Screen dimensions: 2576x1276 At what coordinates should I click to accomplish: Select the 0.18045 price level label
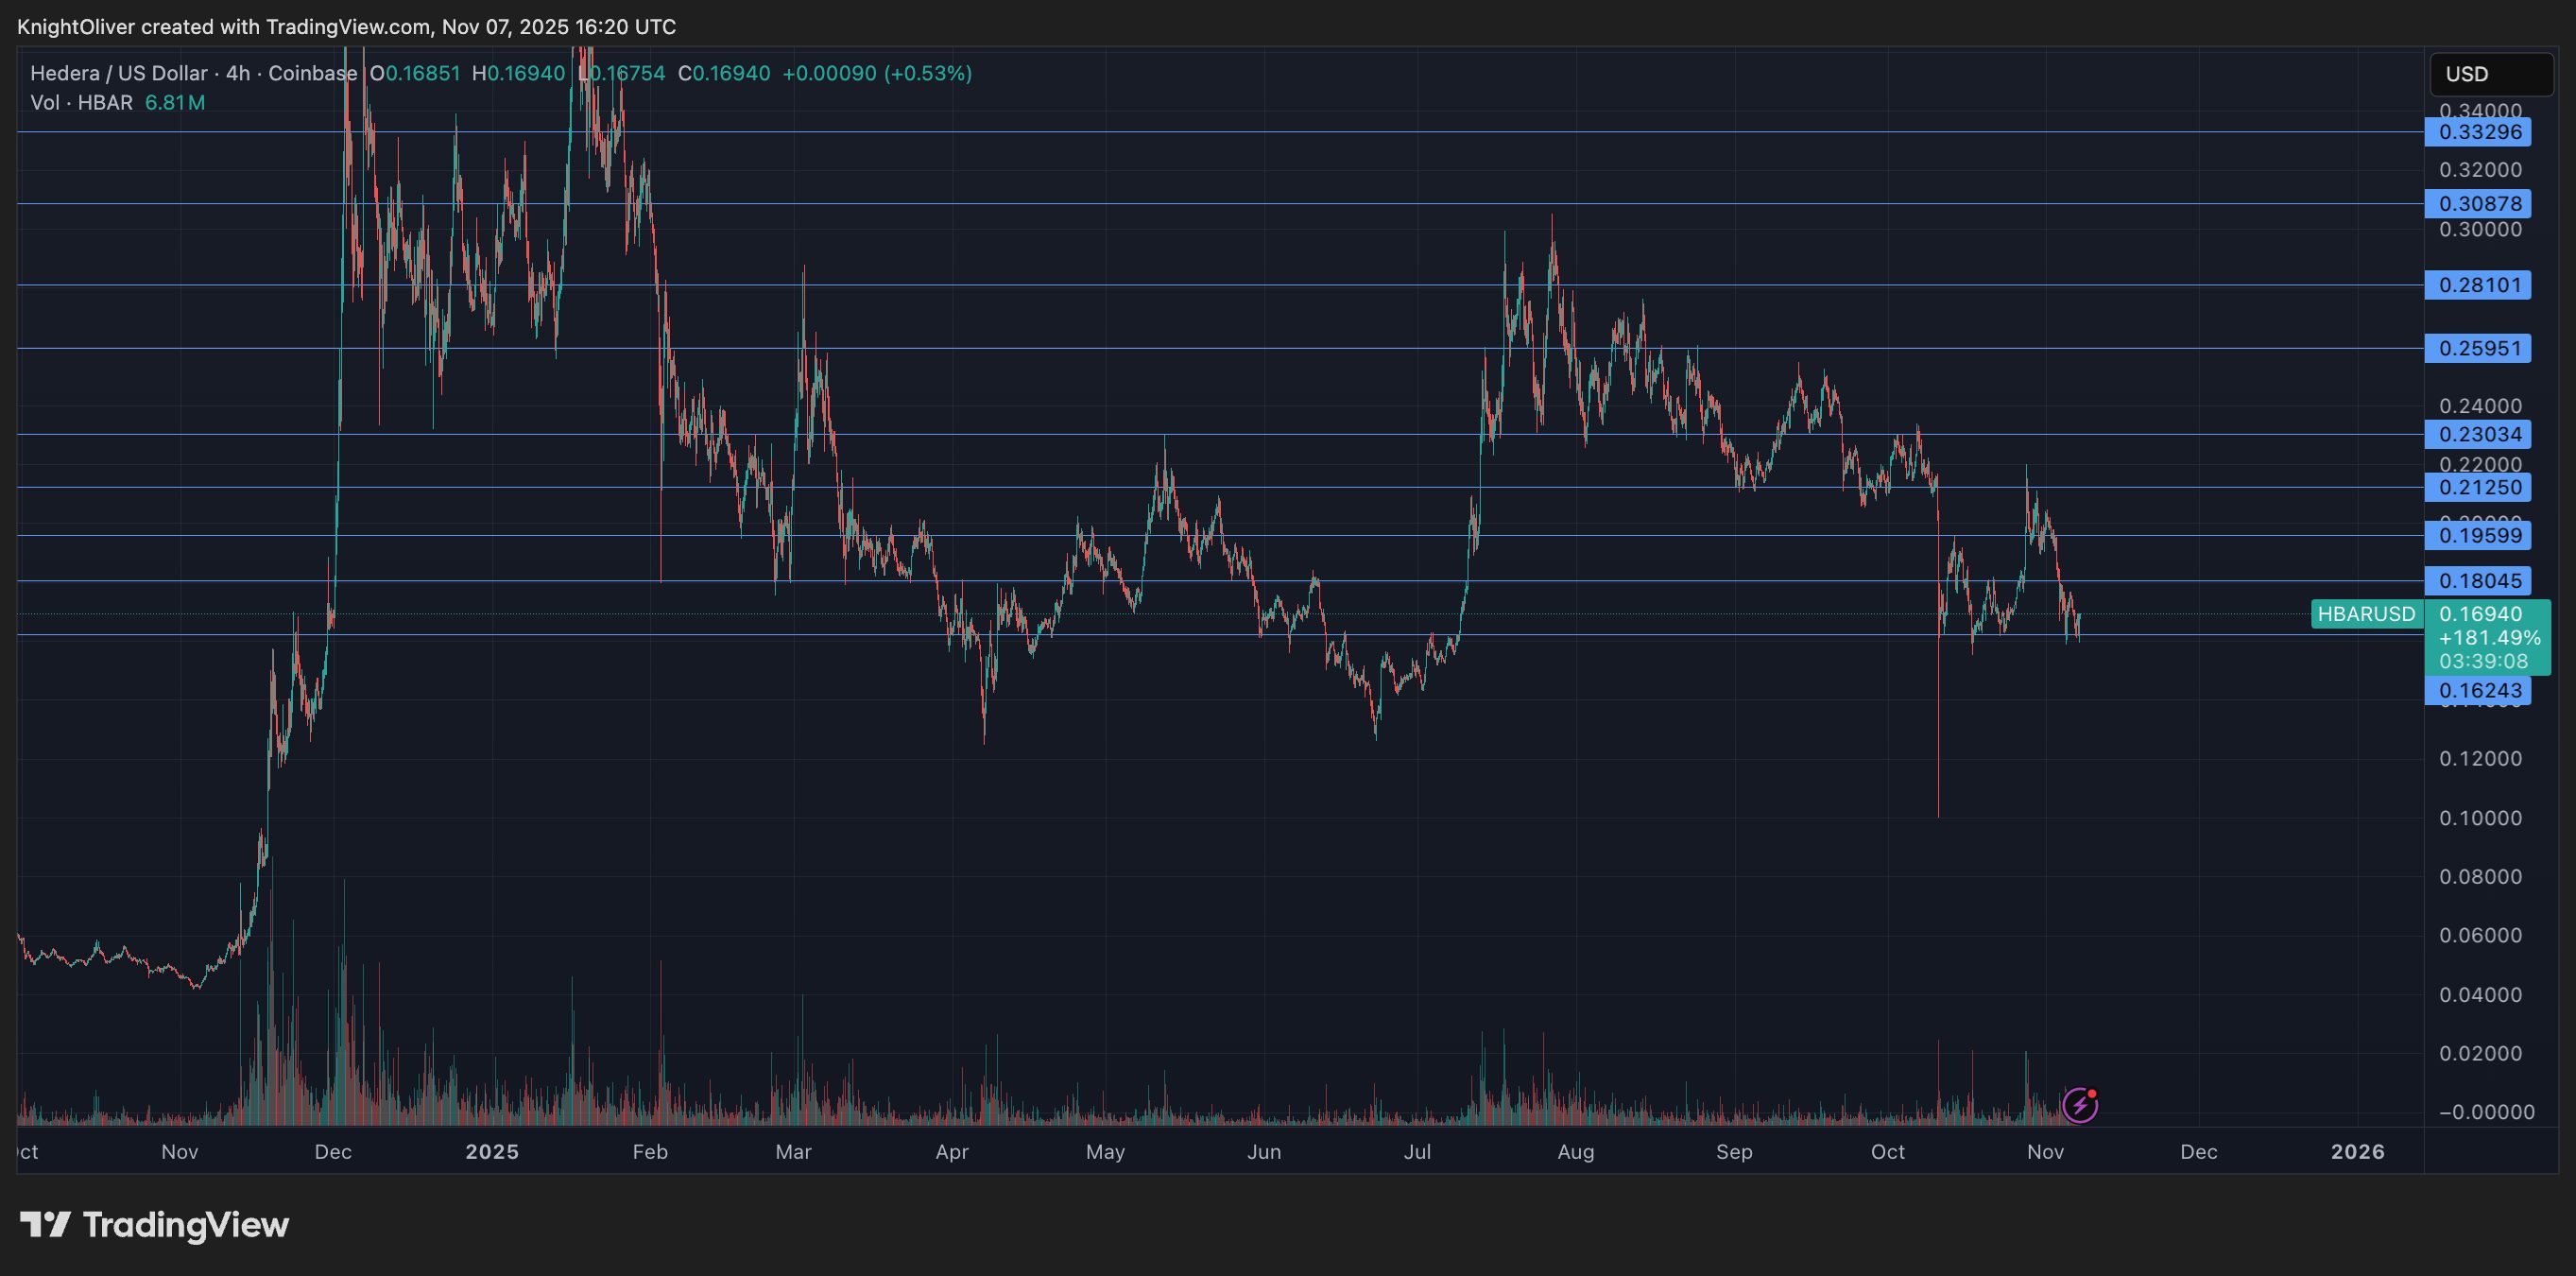point(2477,581)
